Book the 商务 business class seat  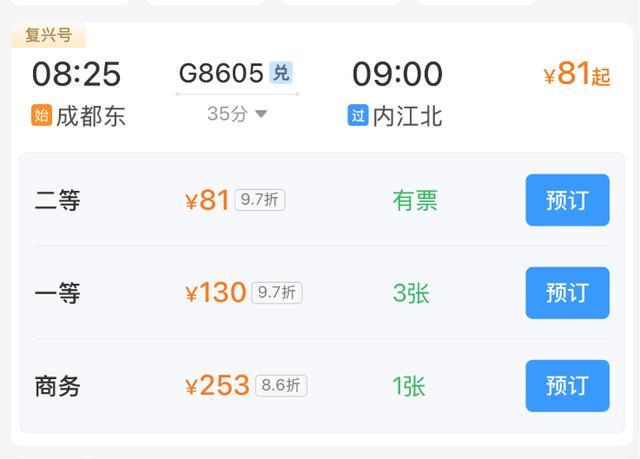click(567, 386)
